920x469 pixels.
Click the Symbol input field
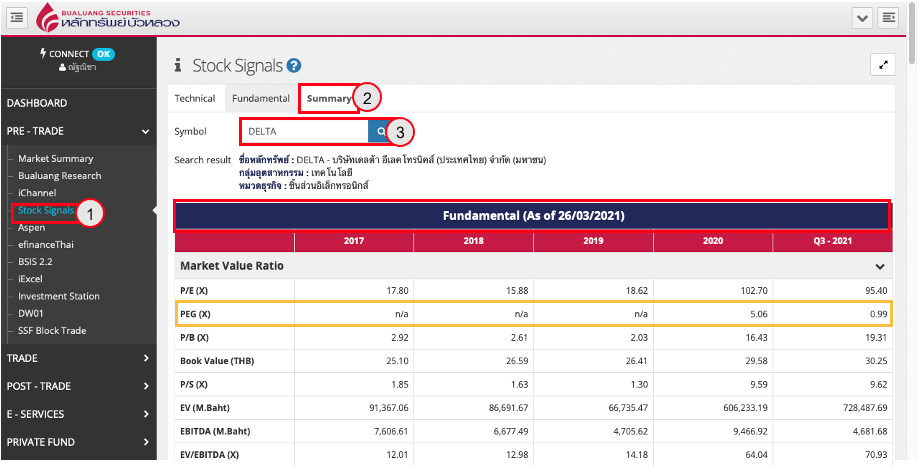(304, 131)
